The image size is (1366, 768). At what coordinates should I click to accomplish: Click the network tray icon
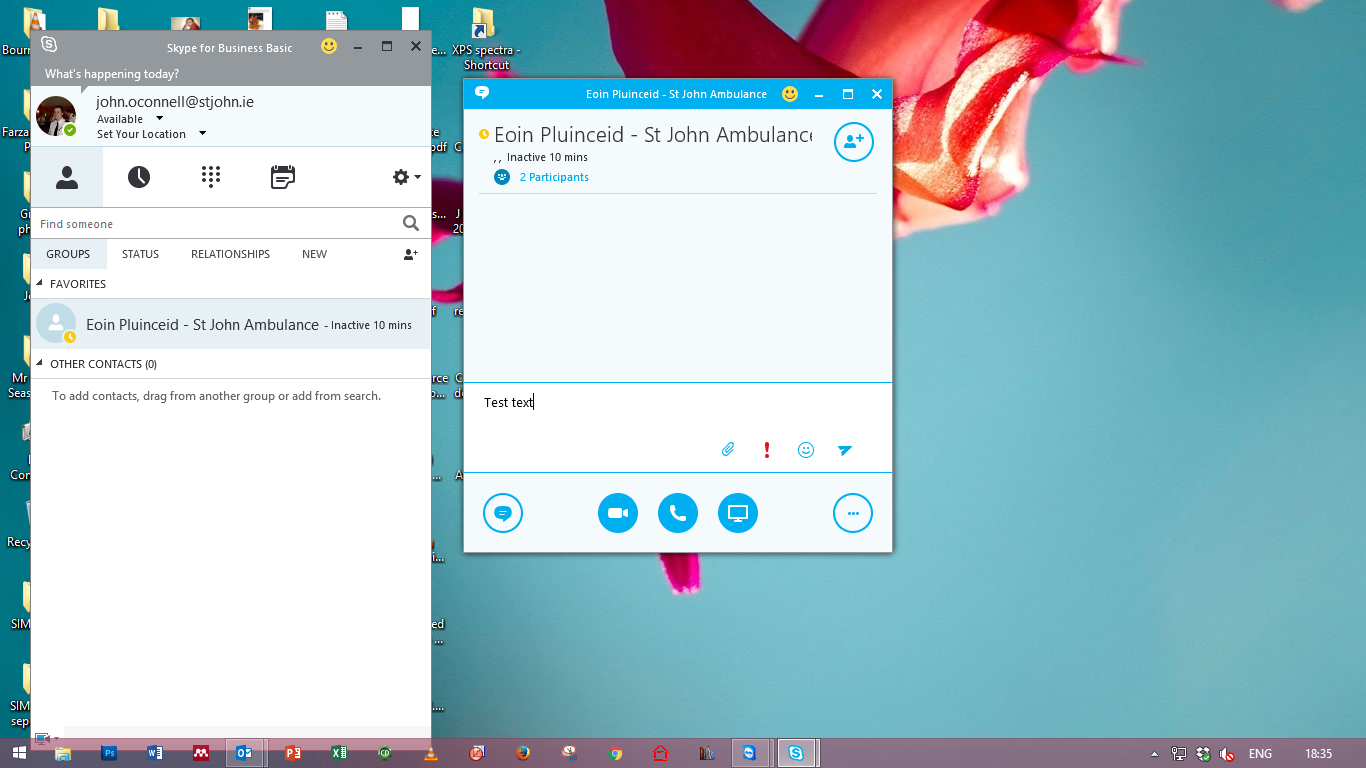(1179, 754)
